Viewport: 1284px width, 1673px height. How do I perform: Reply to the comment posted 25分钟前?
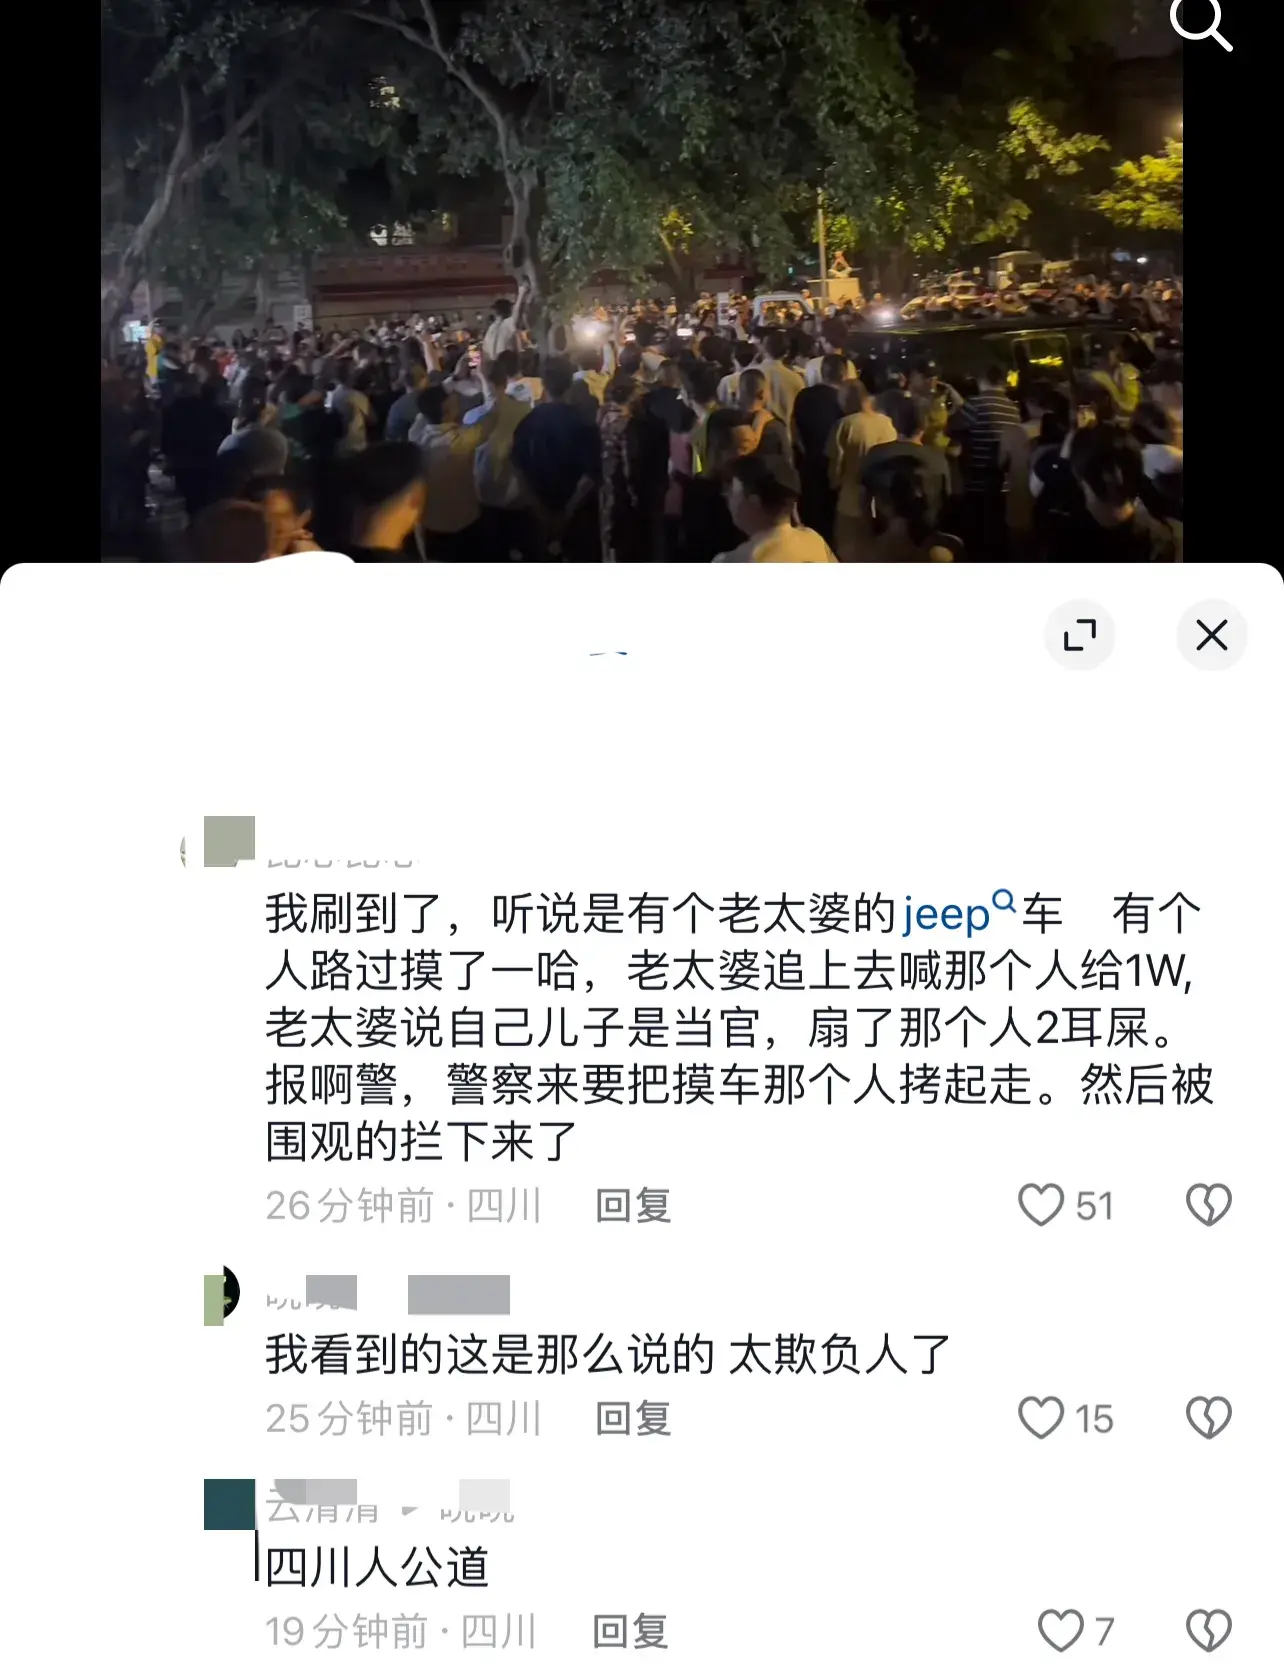(x=633, y=1419)
